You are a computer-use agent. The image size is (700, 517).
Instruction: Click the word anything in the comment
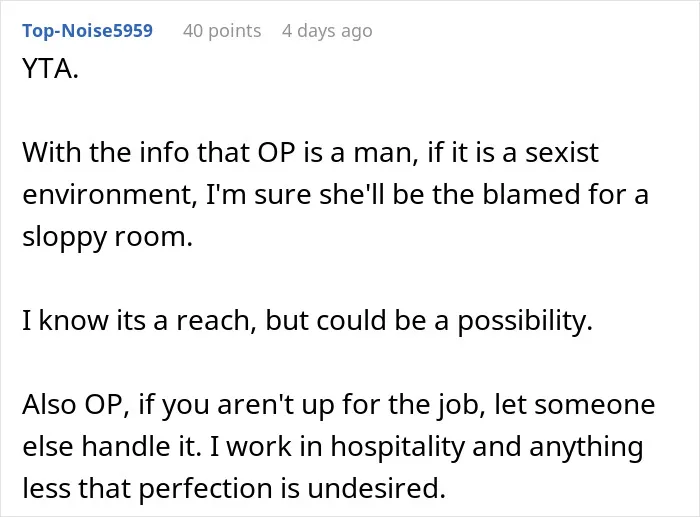point(586,447)
